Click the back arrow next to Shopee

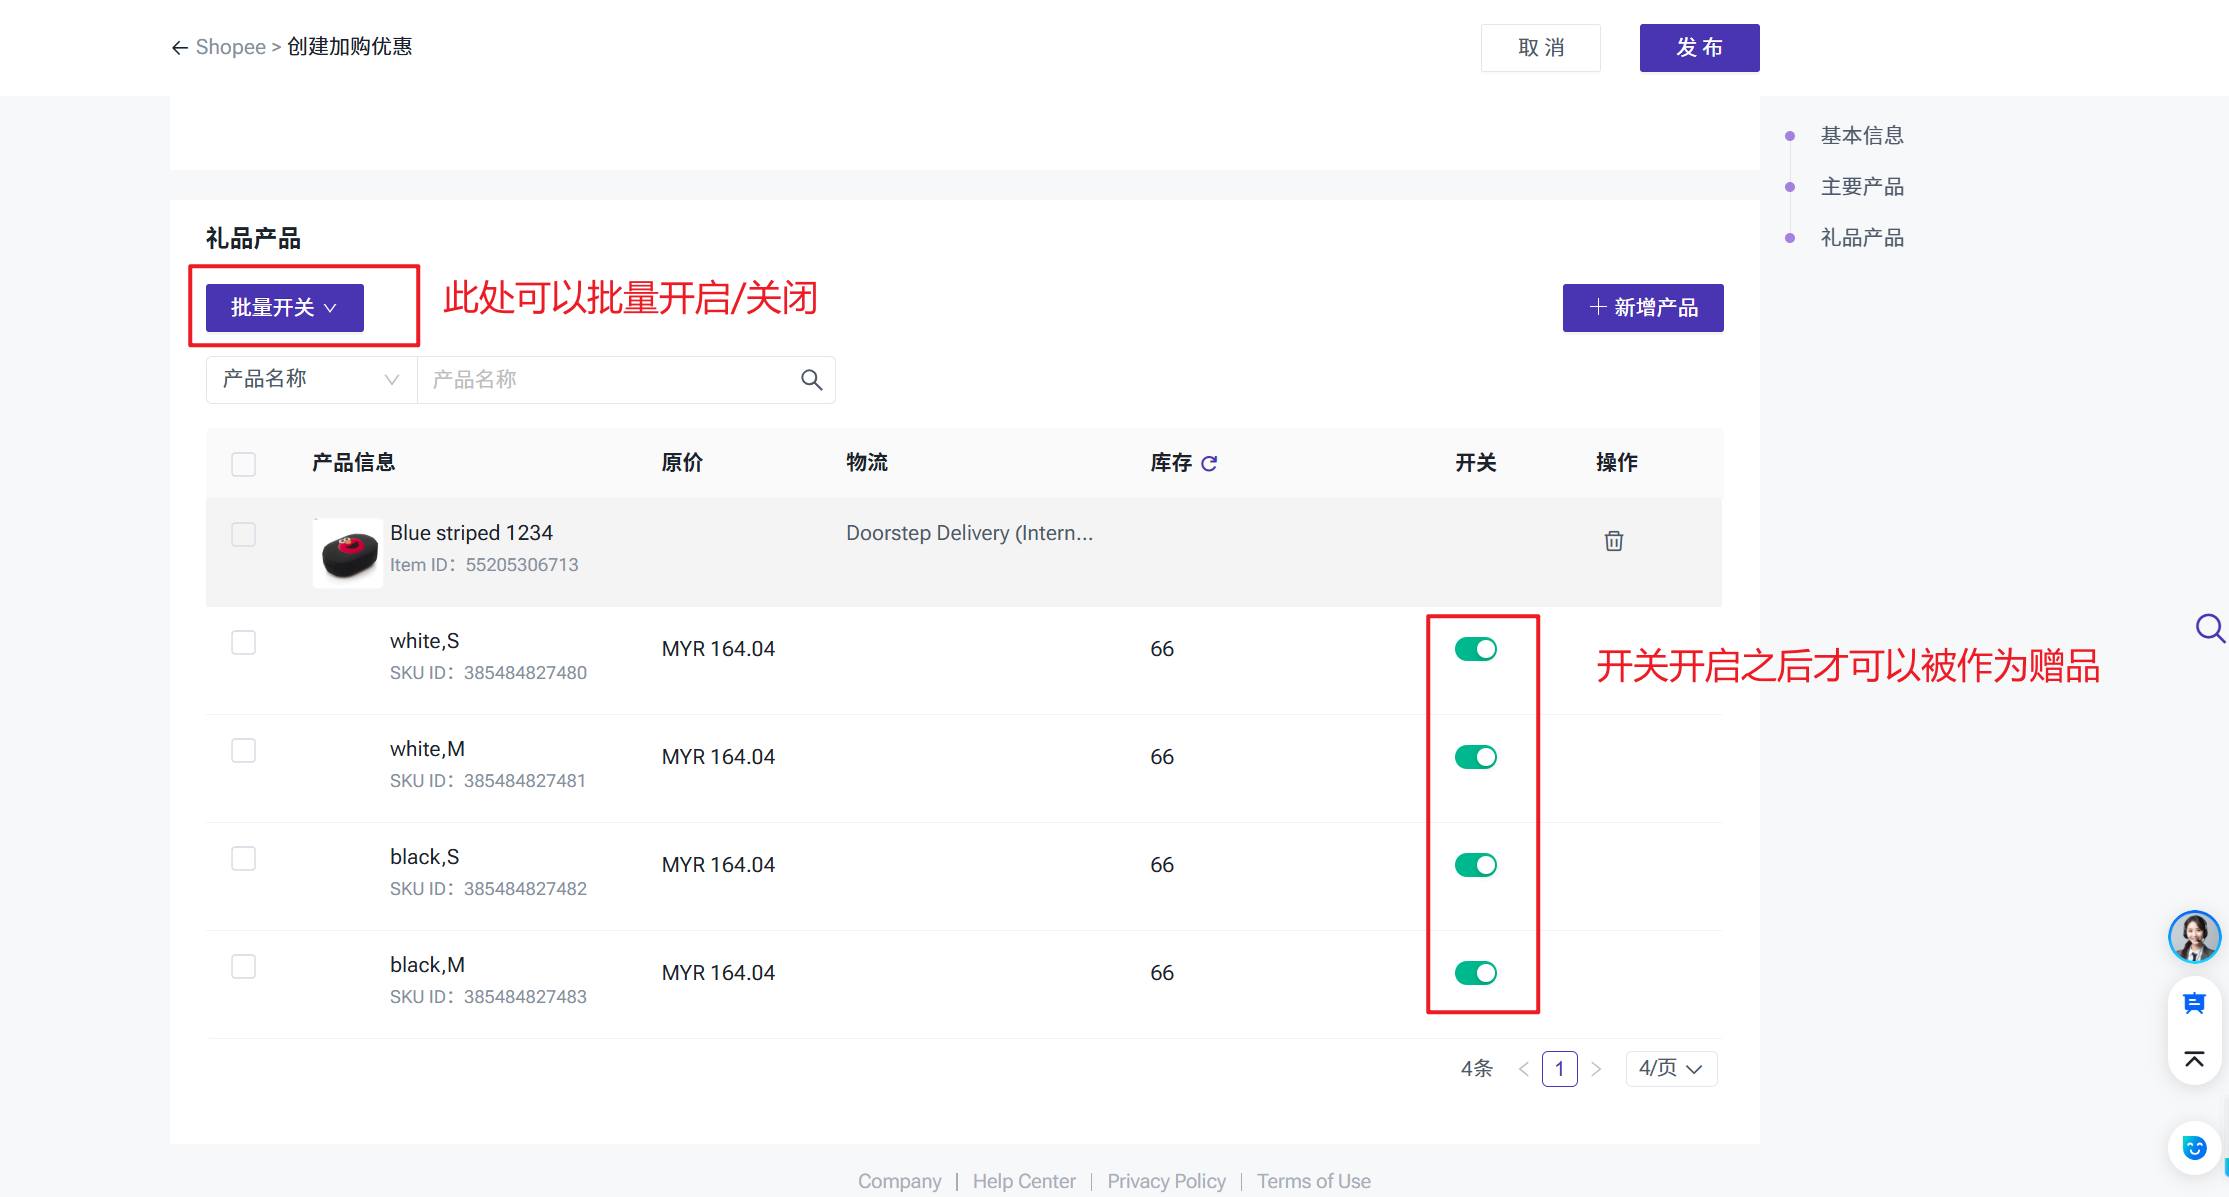pos(180,48)
